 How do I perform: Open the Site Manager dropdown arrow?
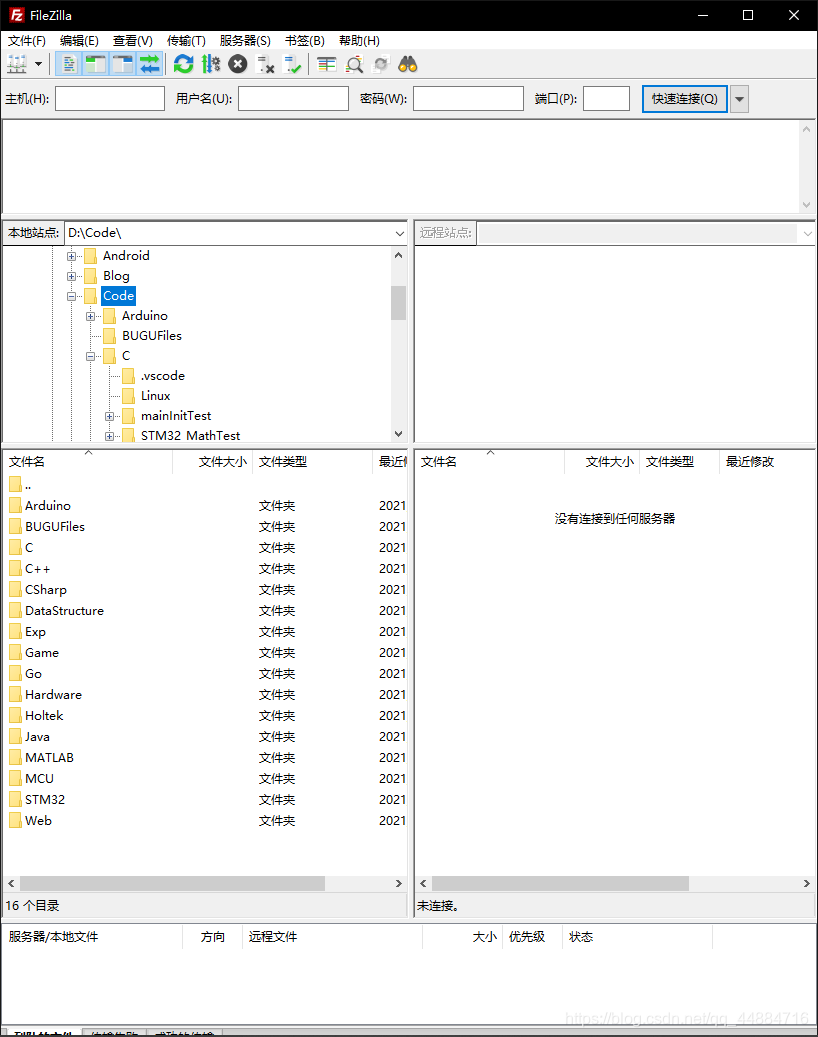click(x=38, y=64)
